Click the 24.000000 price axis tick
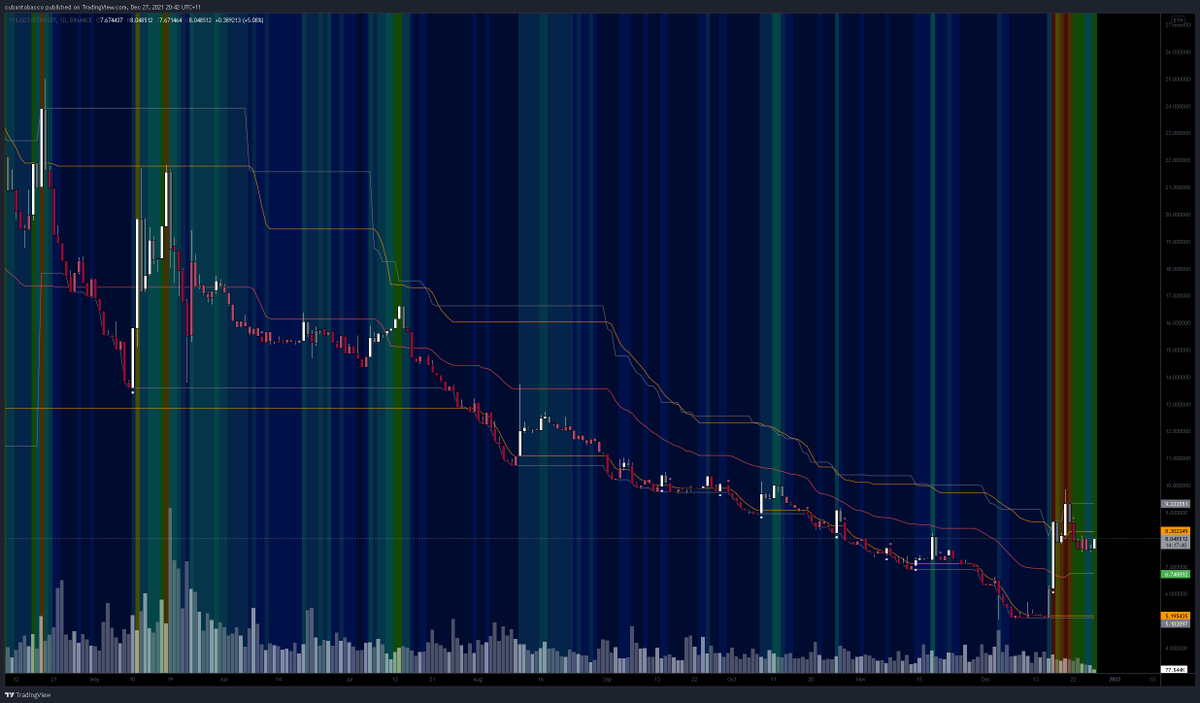This screenshot has height=703, width=1200. click(x=1177, y=105)
